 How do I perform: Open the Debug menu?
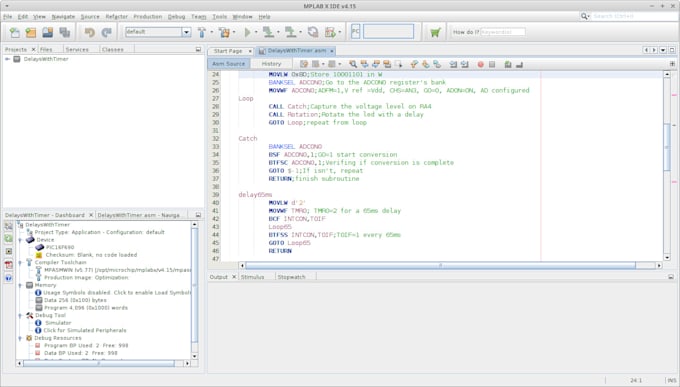(x=176, y=16)
